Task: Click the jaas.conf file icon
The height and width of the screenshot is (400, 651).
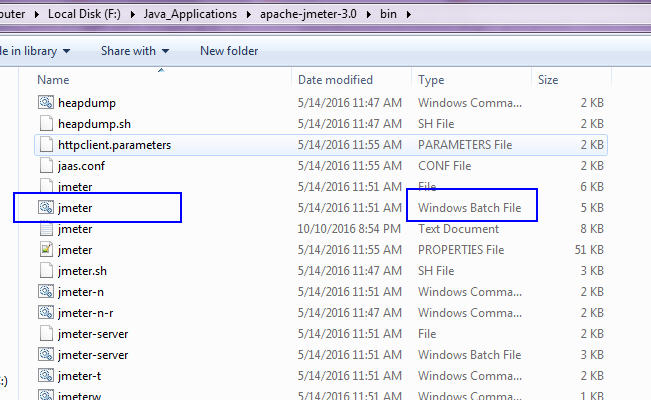Action: click(x=46, y=165)
